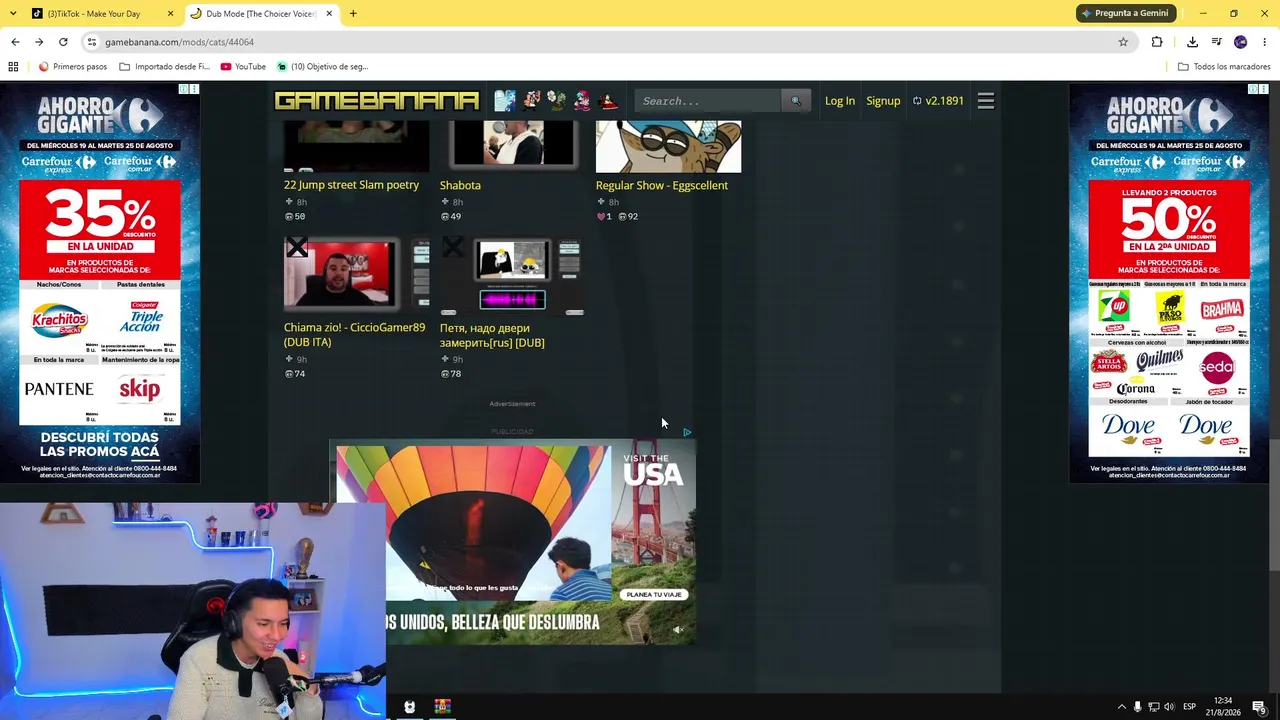The width and height of the screenshot is (1280, 720).
Task: Open the Regular Show - Eggscellent mod link
Action: pyautogui.click(x=662, y=185)
